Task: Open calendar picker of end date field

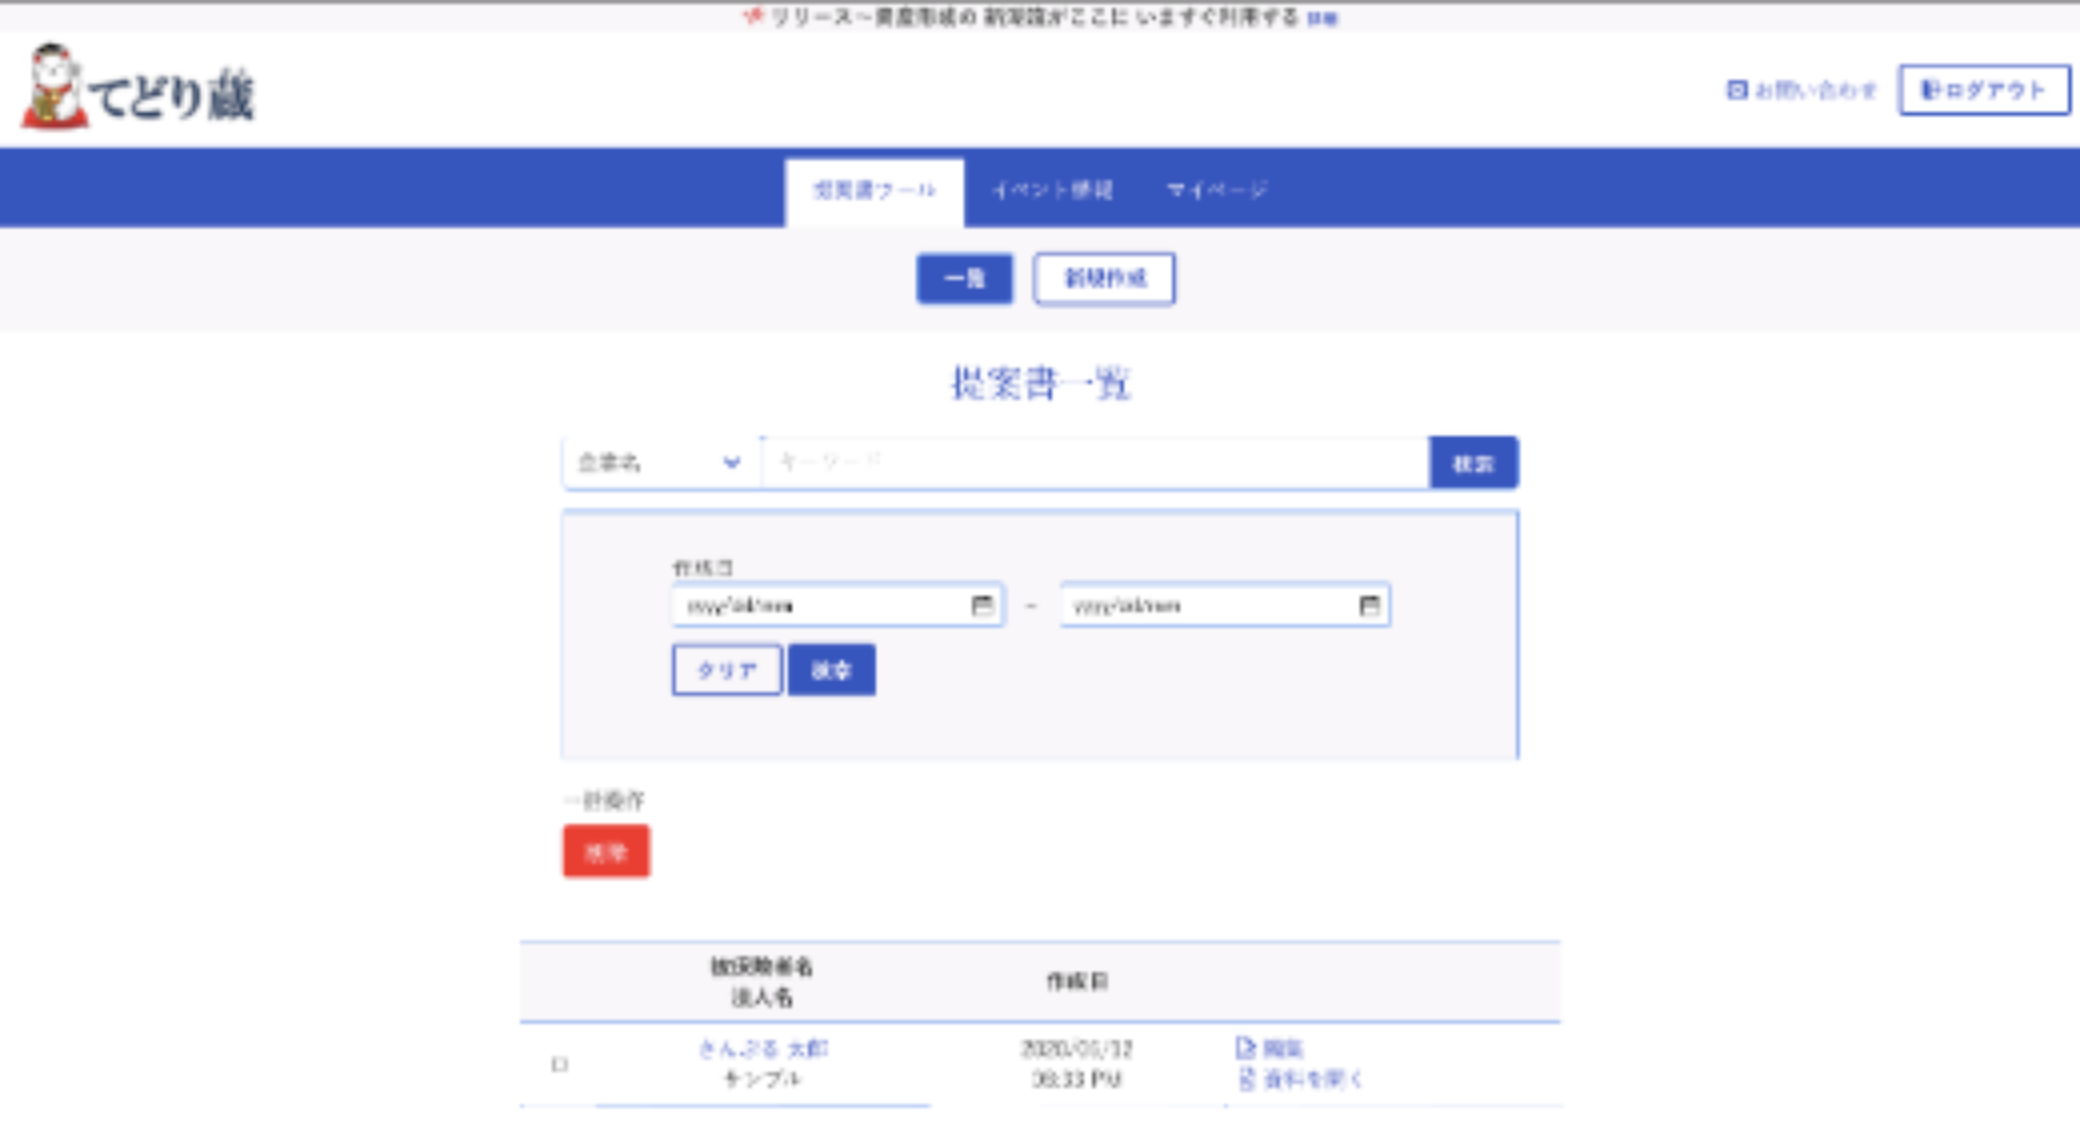Action: 1369,605
